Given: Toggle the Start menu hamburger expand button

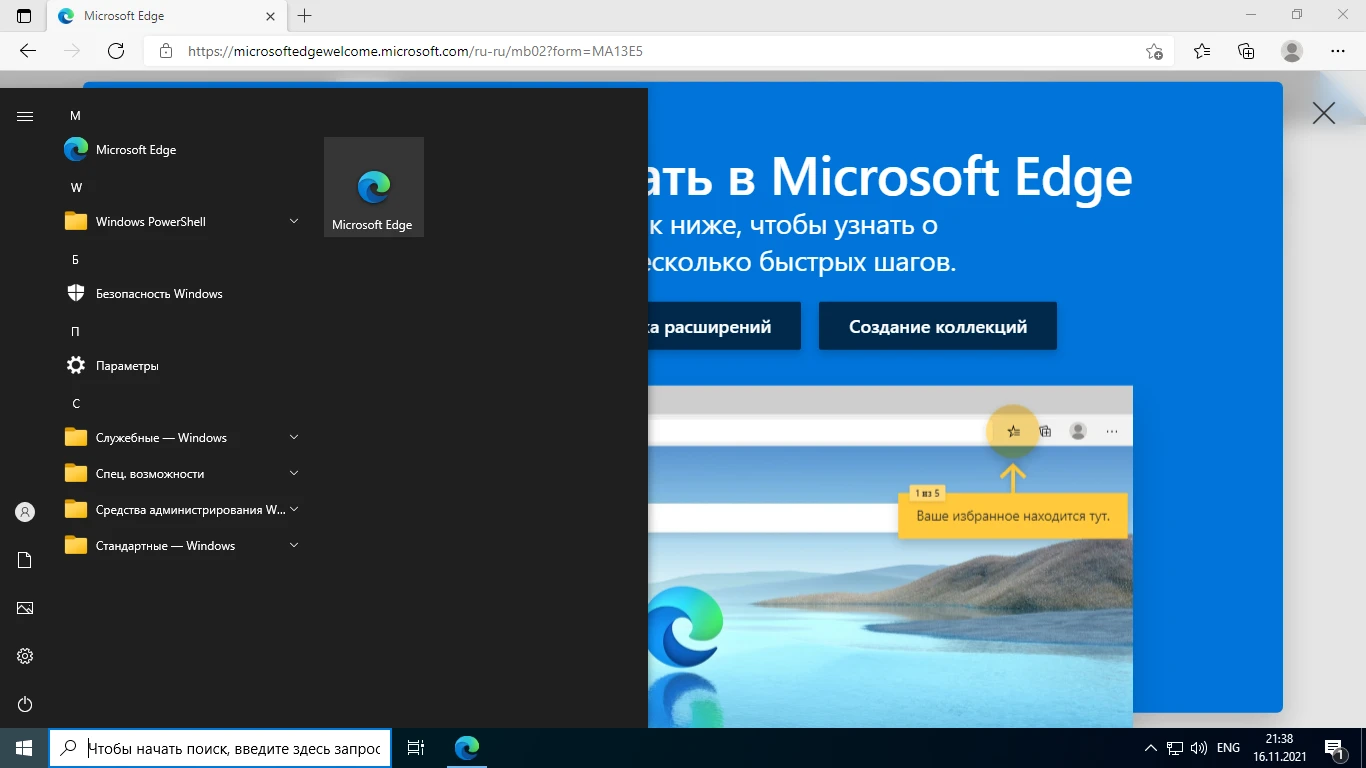Looking at the screenshot, I should [25, 116].
